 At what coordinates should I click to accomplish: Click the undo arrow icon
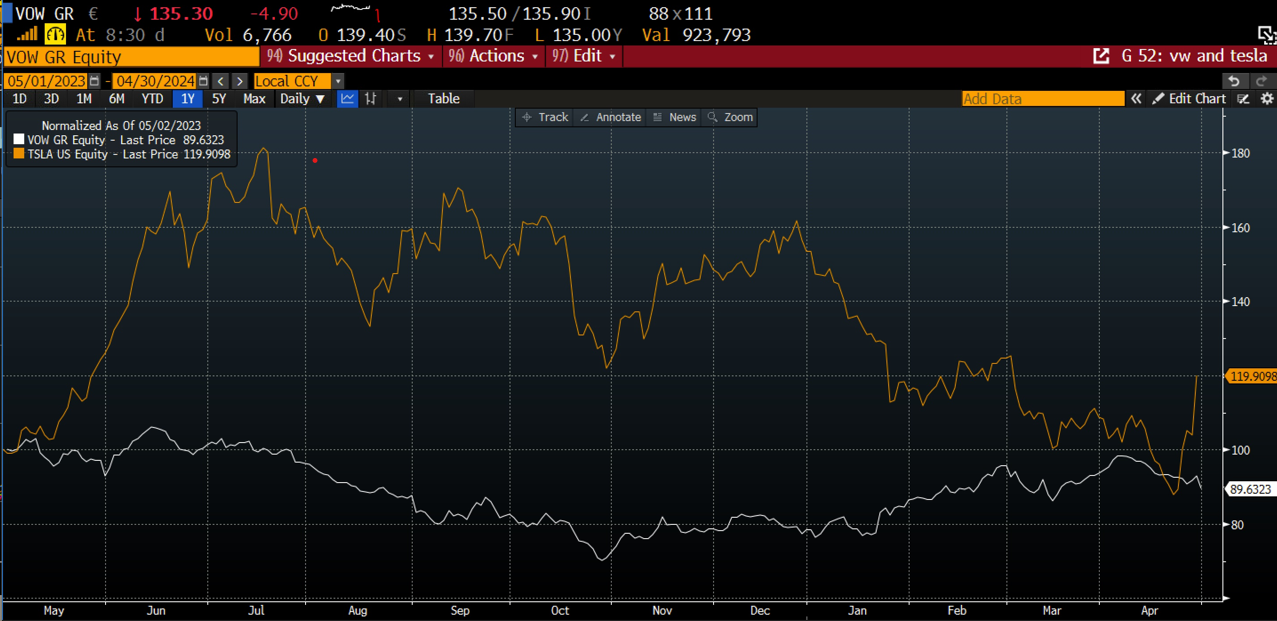pos(1234,81)
